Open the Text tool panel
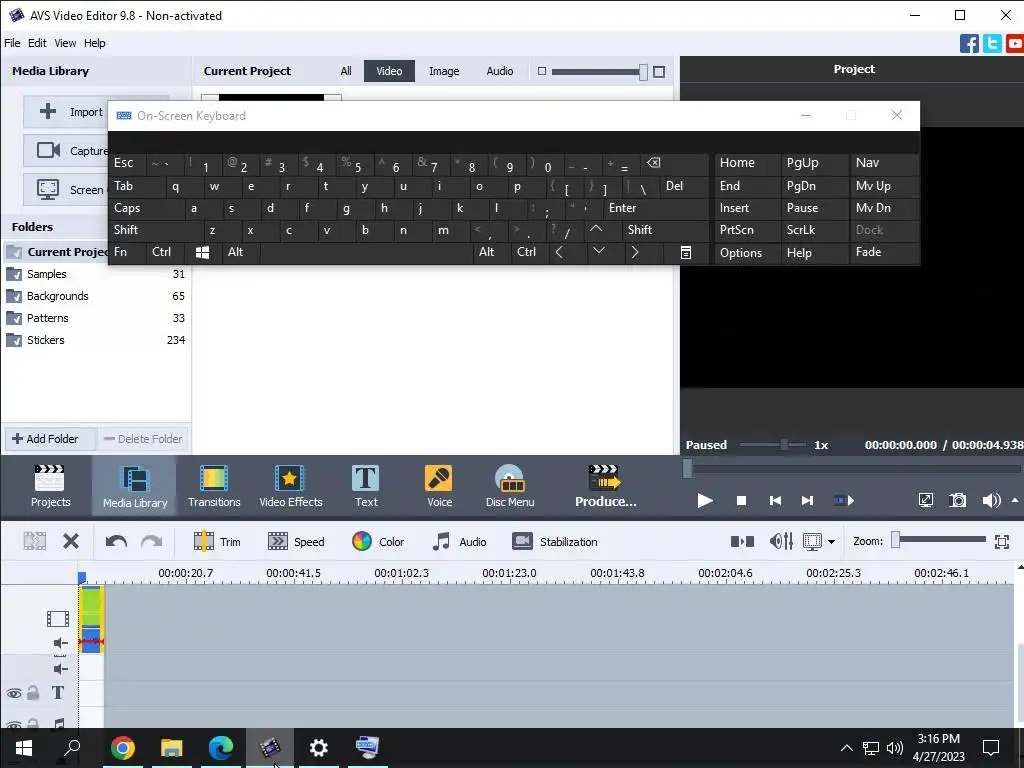The height and width of the screenshot is (768, 1024). (366, 486)
